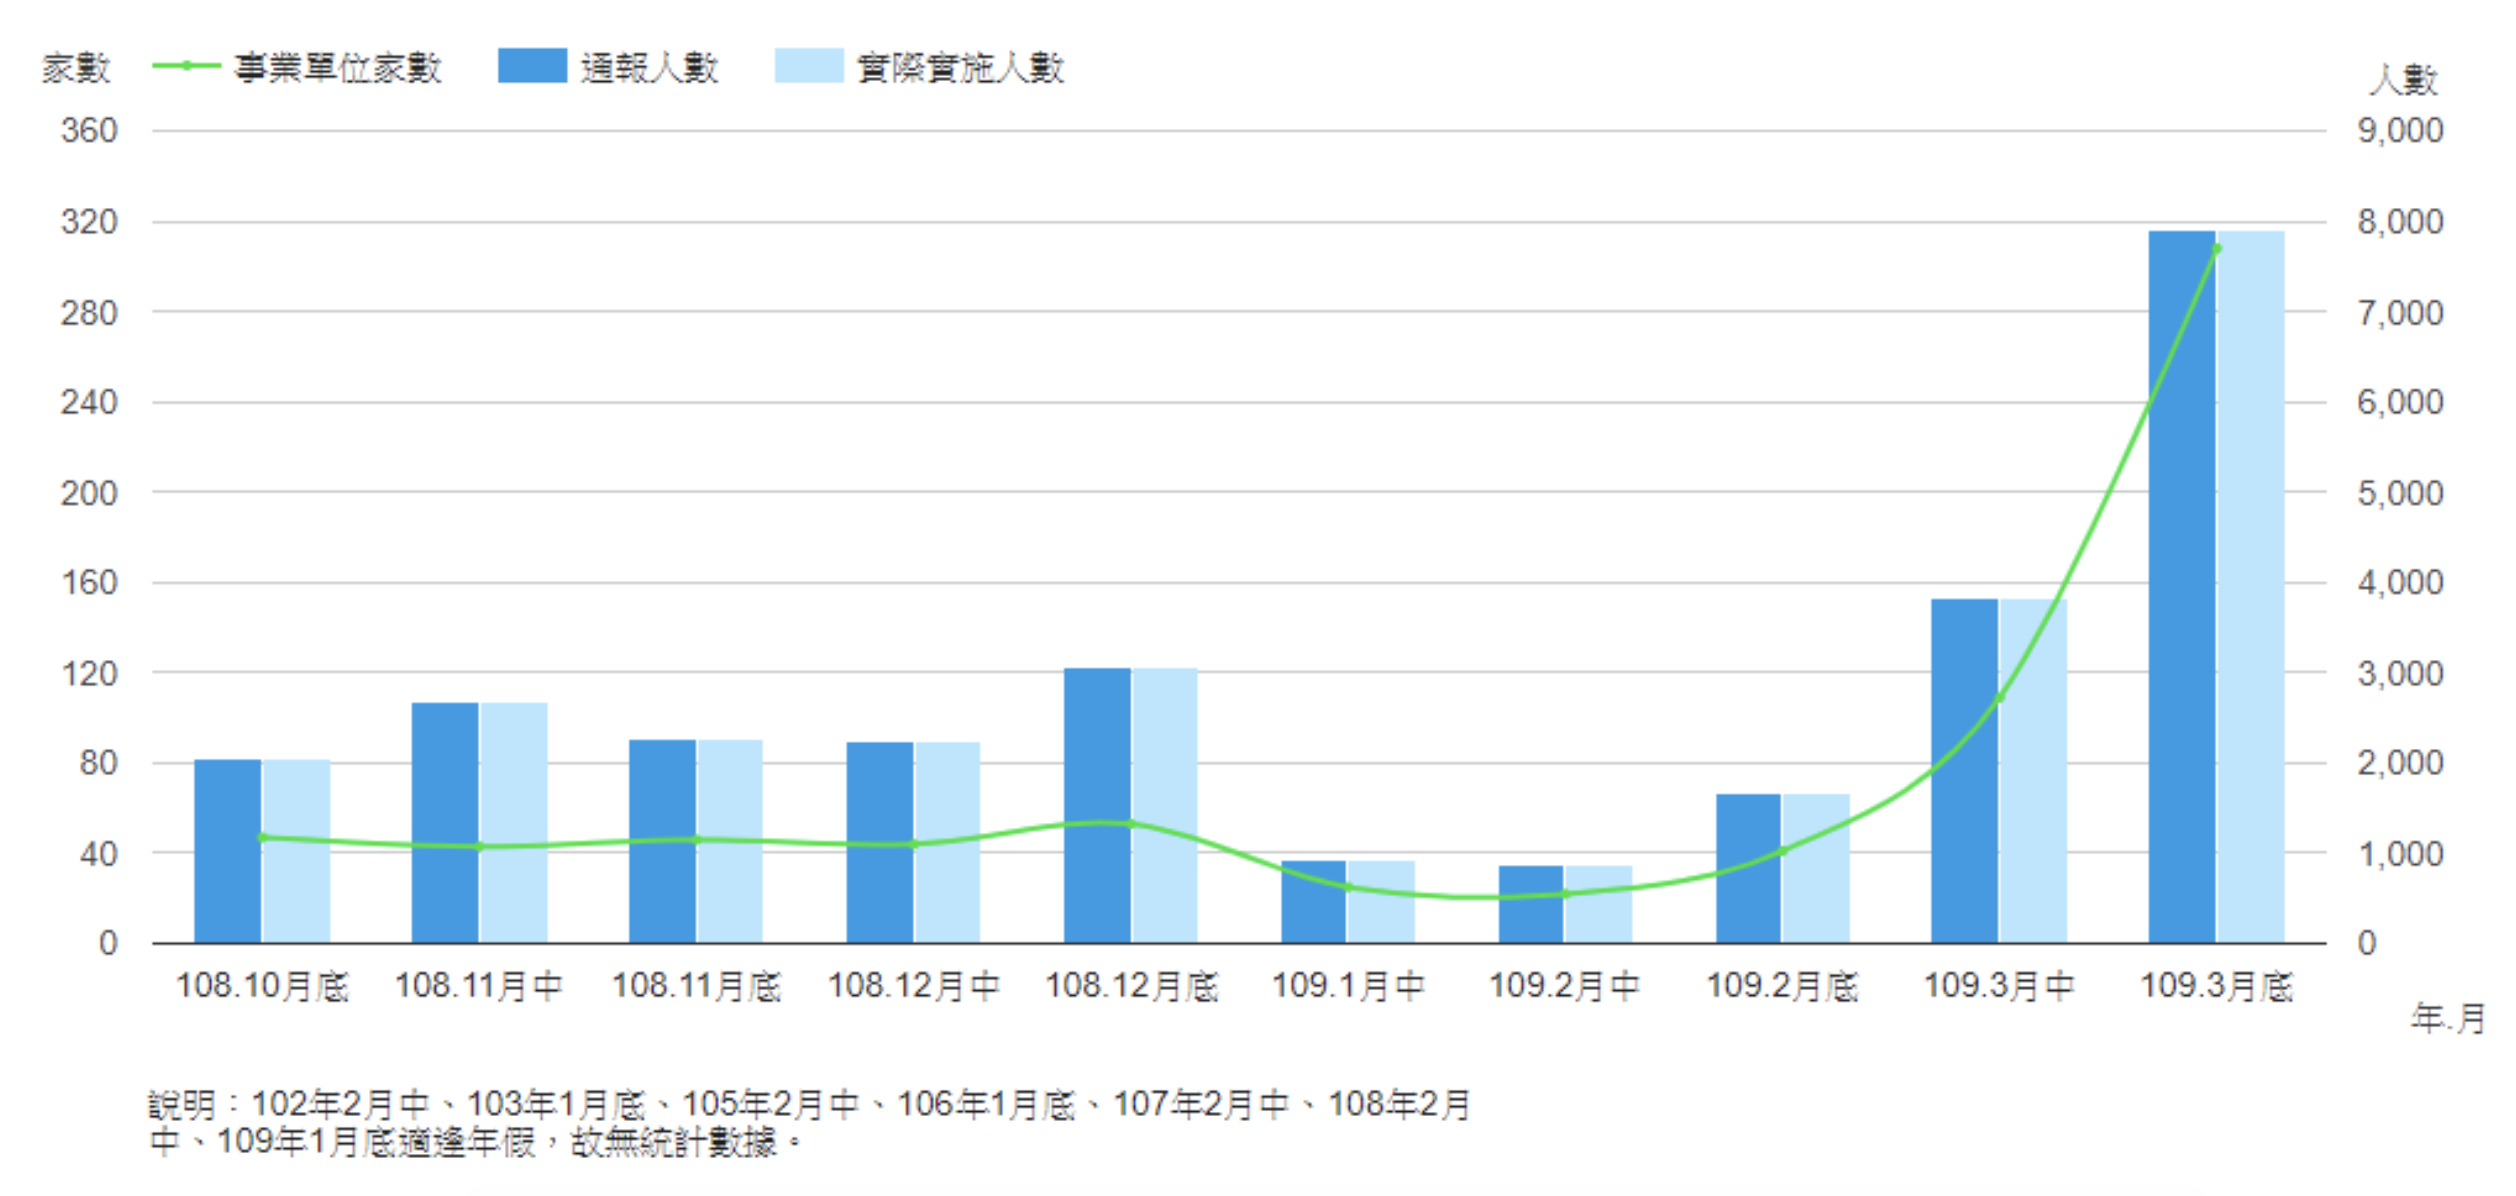Click the green line point at 109.3月中

point(2000,698)
